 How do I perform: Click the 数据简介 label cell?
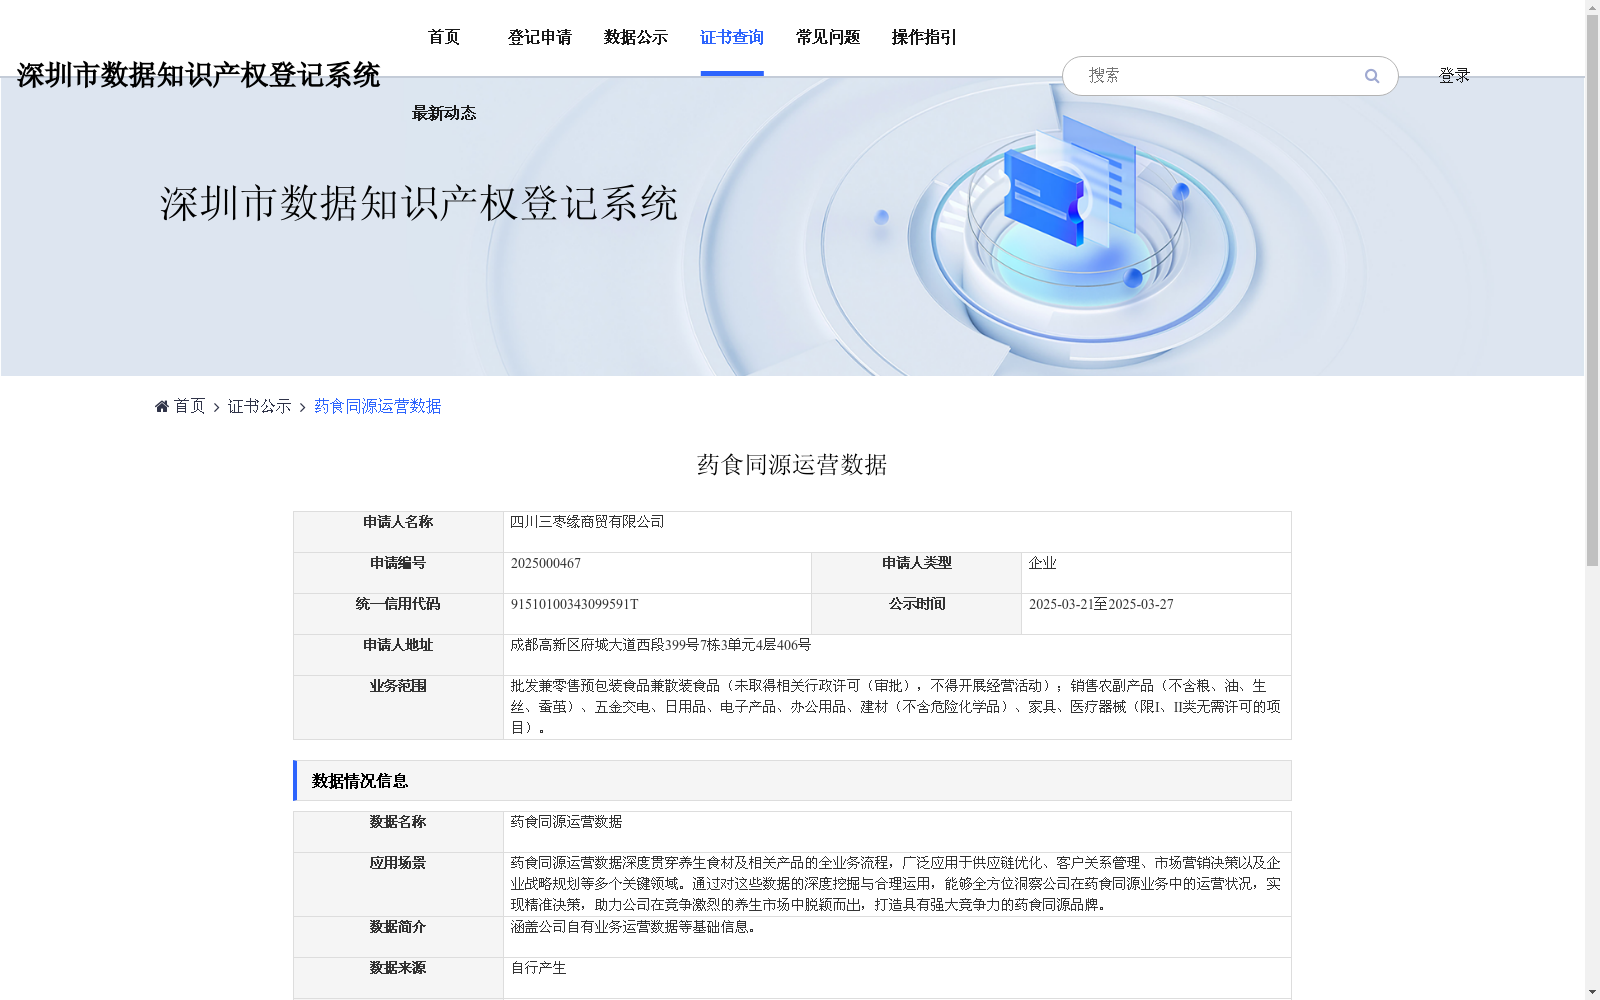pos(398,937)
